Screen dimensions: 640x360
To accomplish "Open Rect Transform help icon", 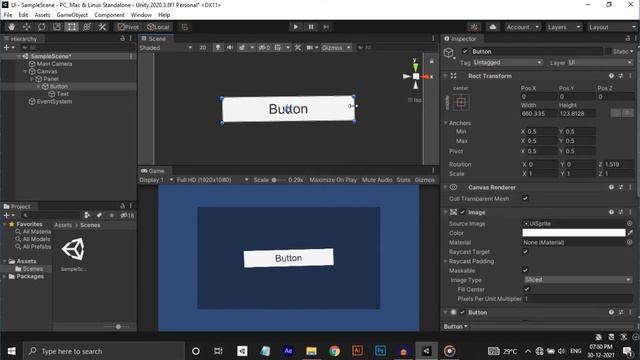I will (611, 76).
